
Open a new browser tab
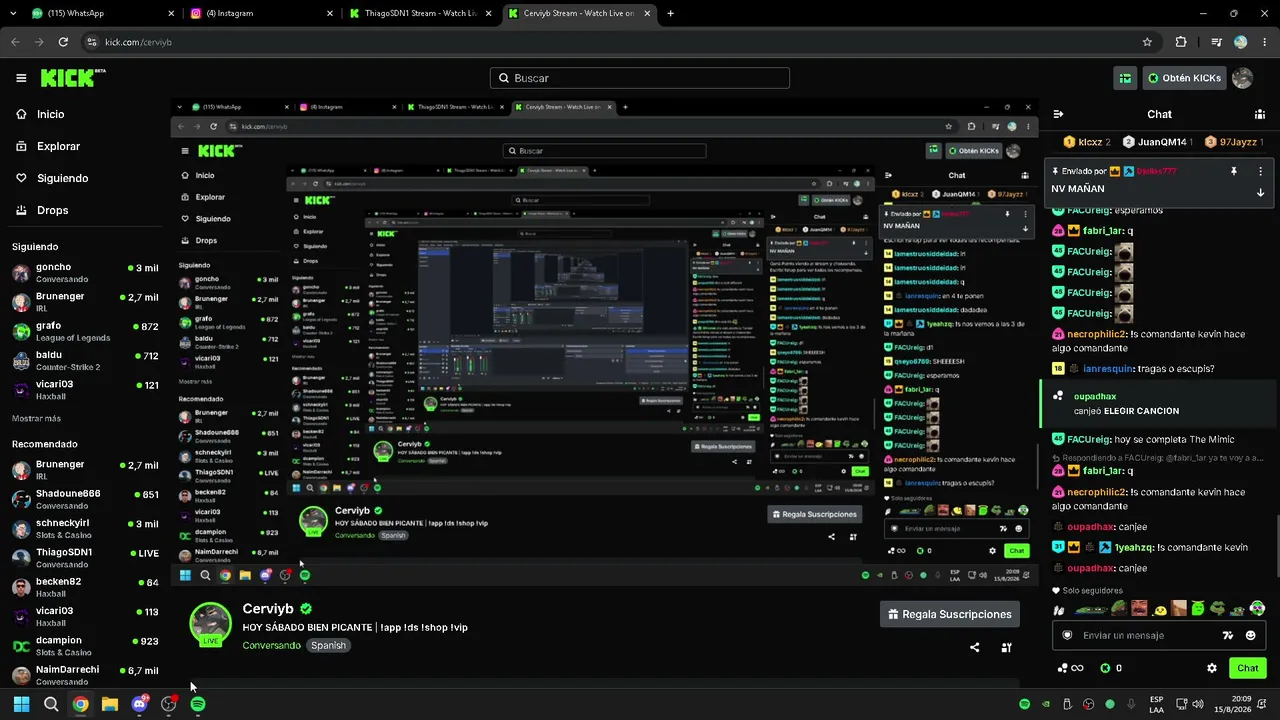coord(670,14)
